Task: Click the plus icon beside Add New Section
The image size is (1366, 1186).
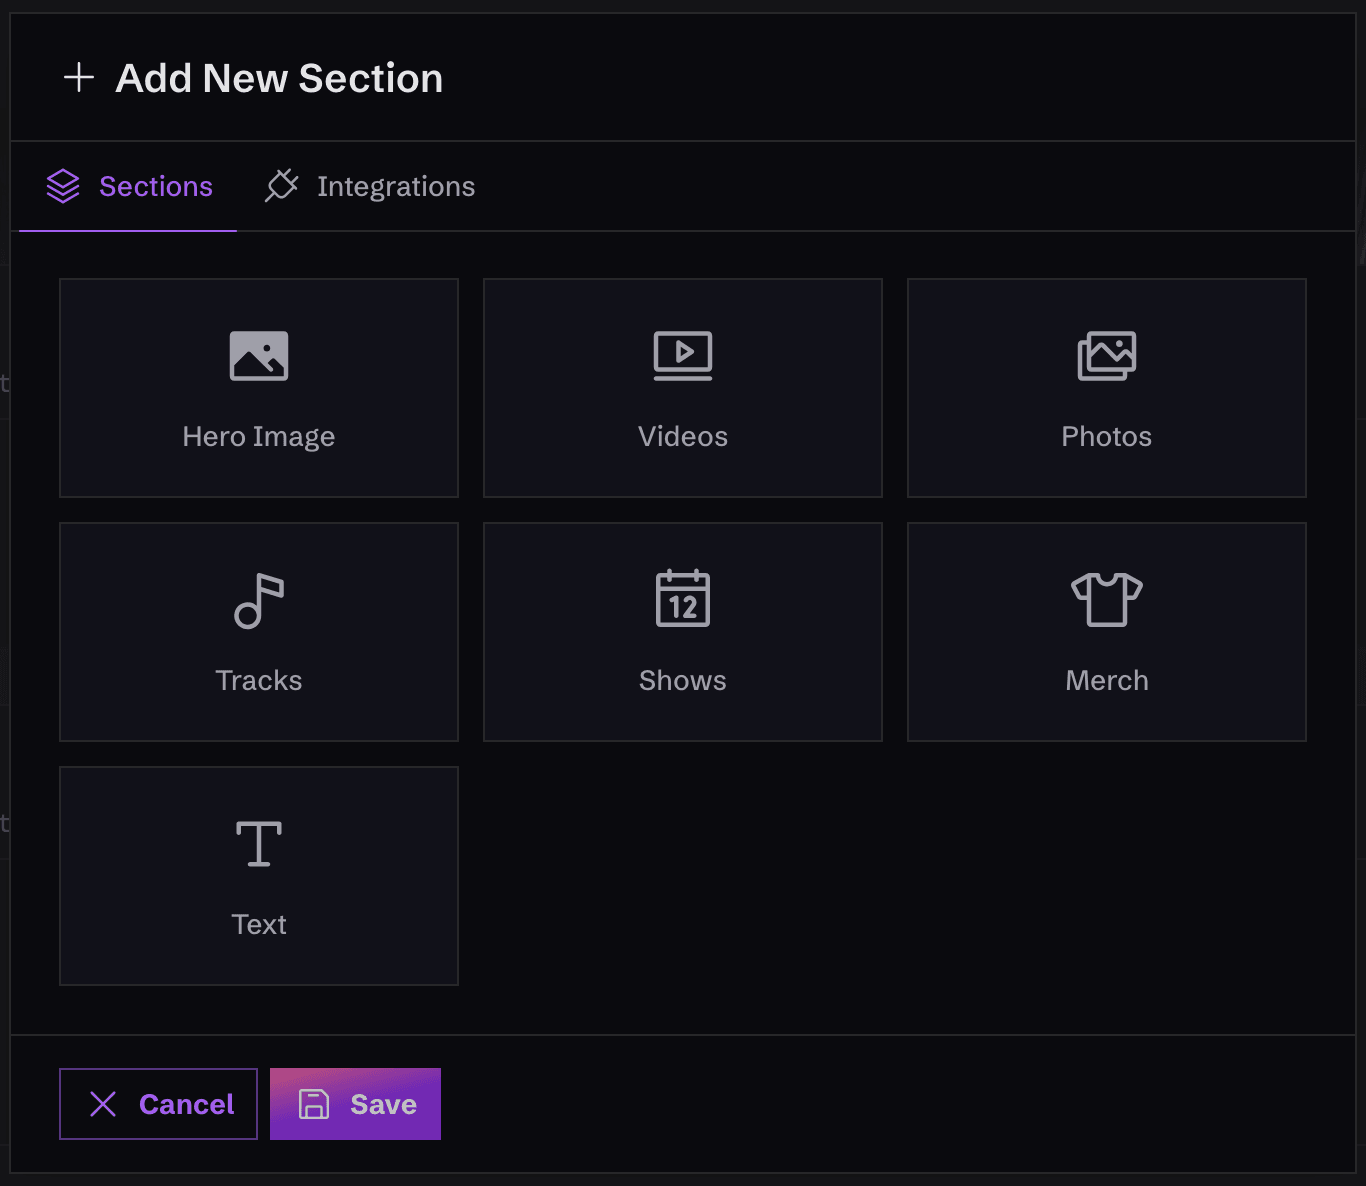Action: 78,77
